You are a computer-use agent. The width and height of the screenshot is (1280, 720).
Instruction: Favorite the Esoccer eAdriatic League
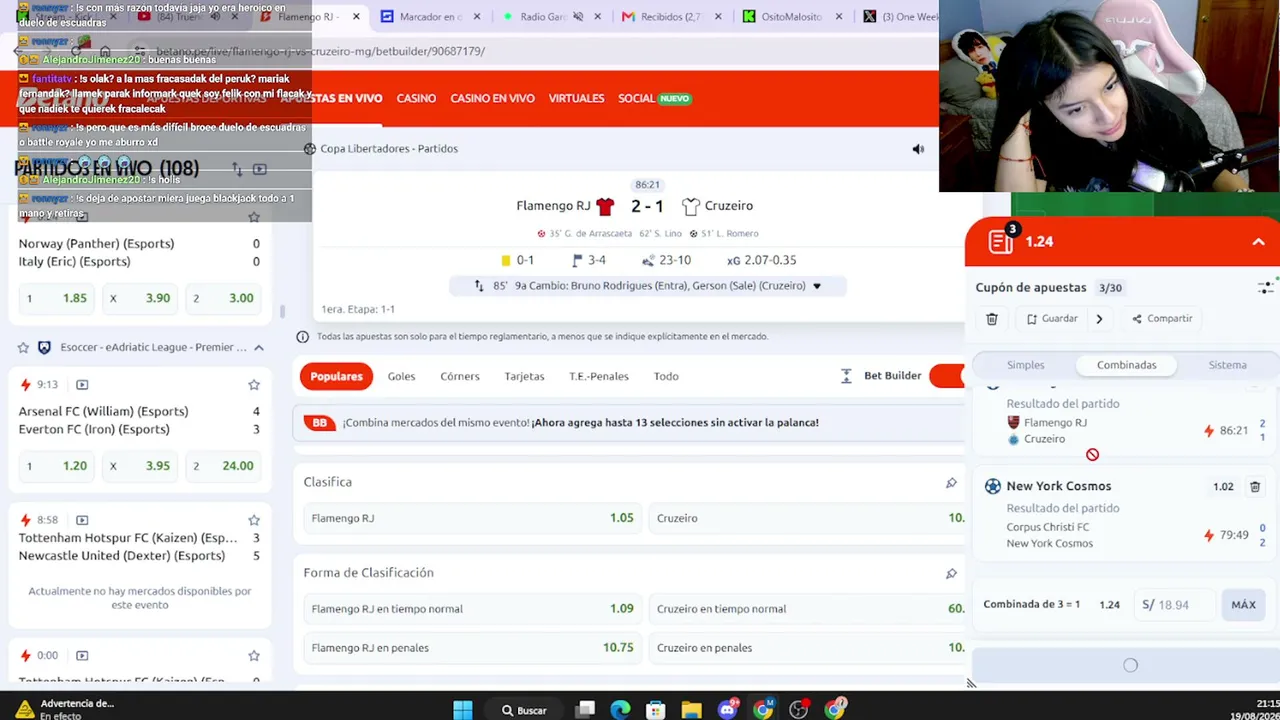click(x=23, y=347)
